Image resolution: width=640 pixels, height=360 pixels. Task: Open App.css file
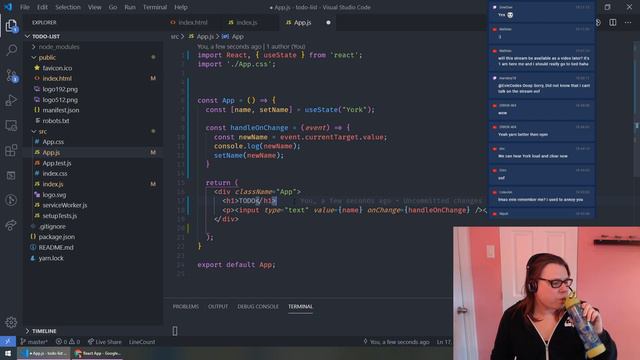[x=93, y=142]
